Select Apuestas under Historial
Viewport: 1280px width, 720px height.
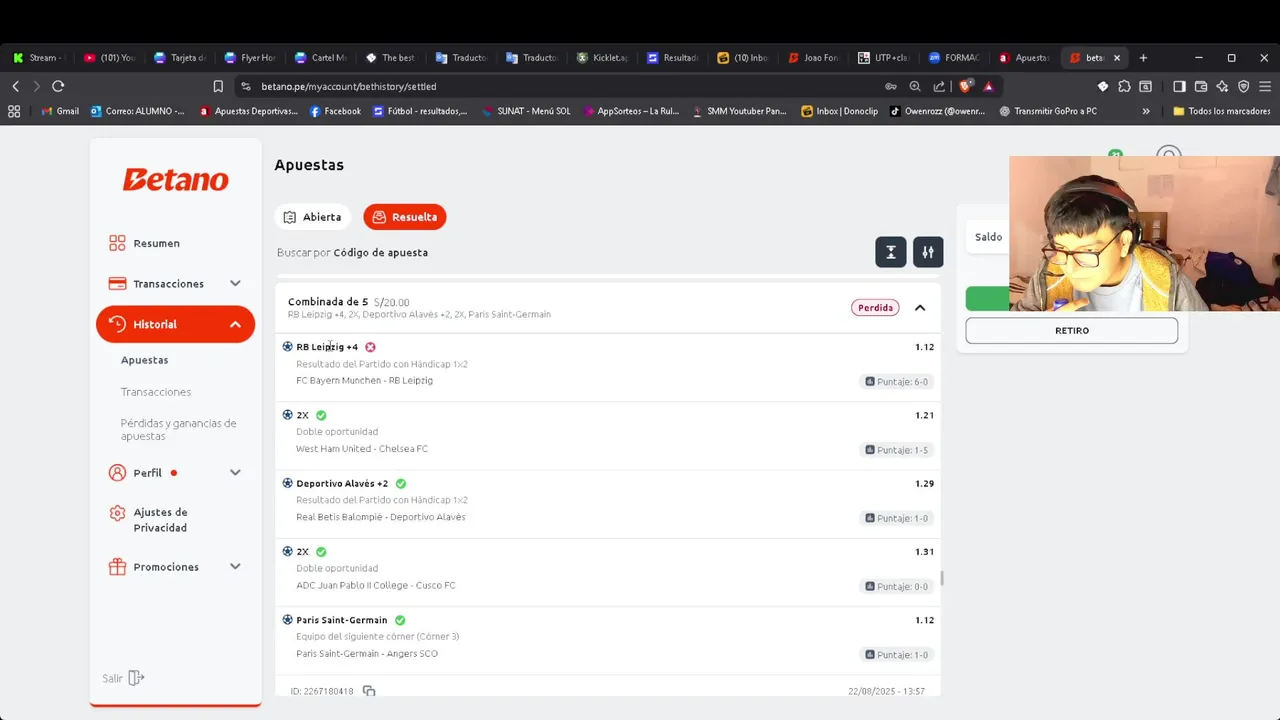(x=144, y=360)
